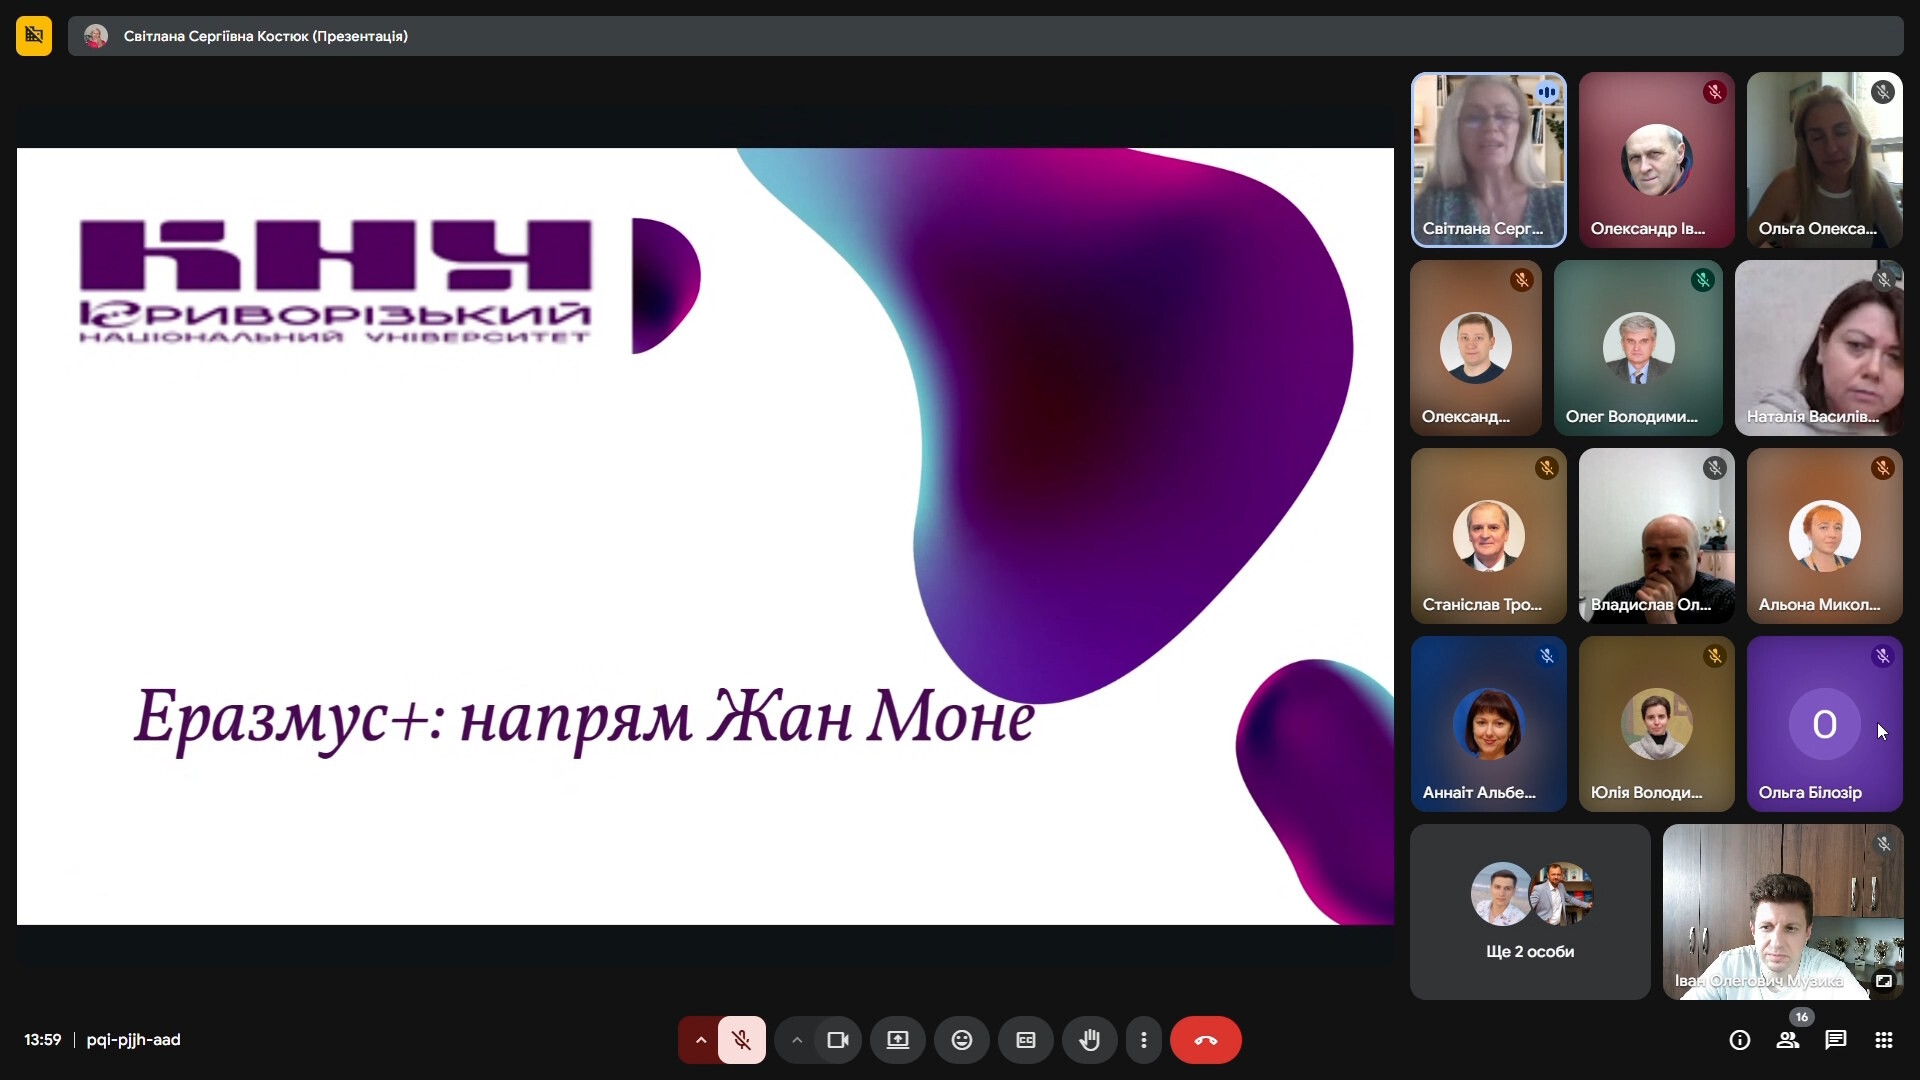This screenshot has height=1080, width=1920.
Task: Start presenting your screen
Action: [x=898, y=1040]
